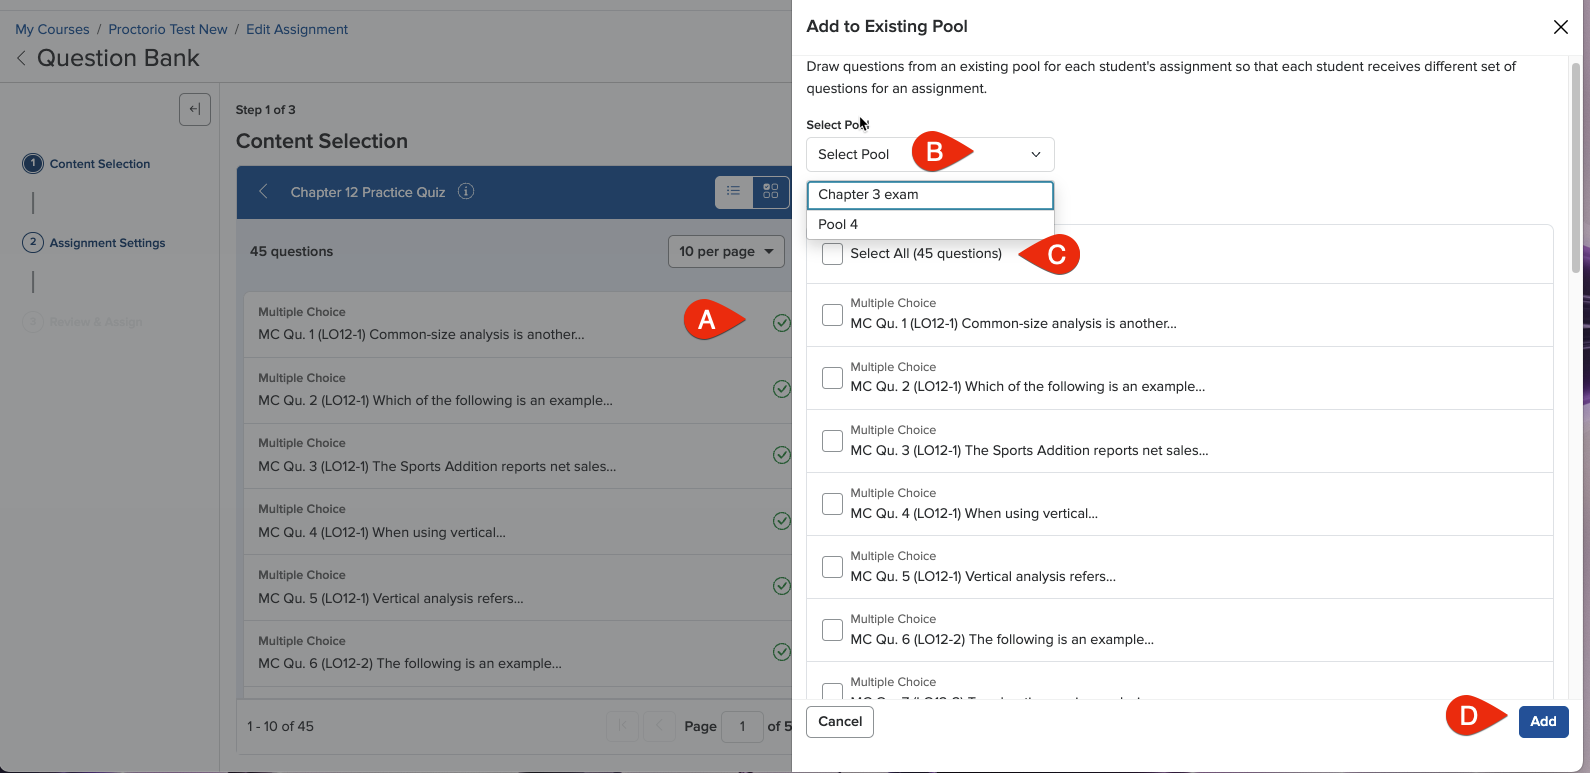Go to first page of questions
Image resolution: width=1590 pixels, height=773 pixels.
click(622, 726)
